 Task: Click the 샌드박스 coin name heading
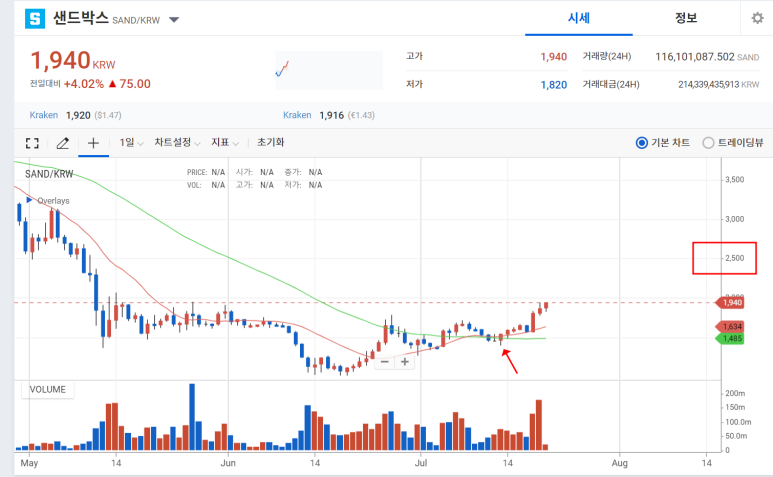point(81,18)
